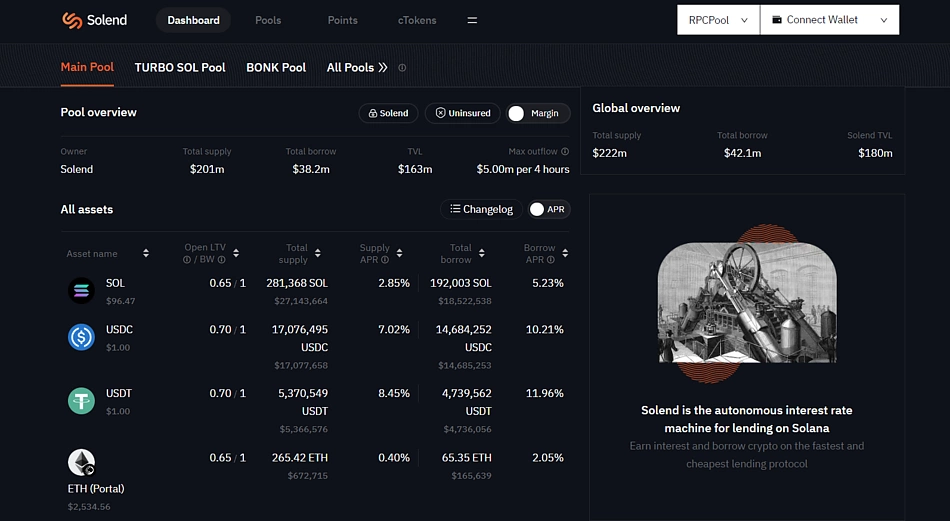
Task: Select the SOL asset row name
Action: point(115,283)
